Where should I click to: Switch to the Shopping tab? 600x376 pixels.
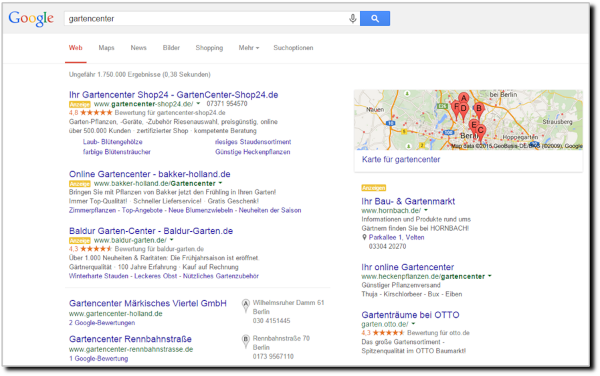pyautogui.click(x=209, y=48)
